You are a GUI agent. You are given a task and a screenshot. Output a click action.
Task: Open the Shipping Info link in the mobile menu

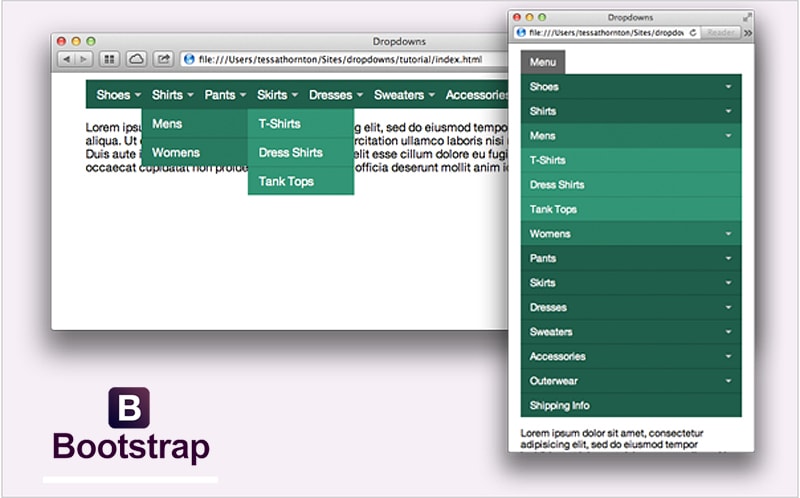point(631,405)
